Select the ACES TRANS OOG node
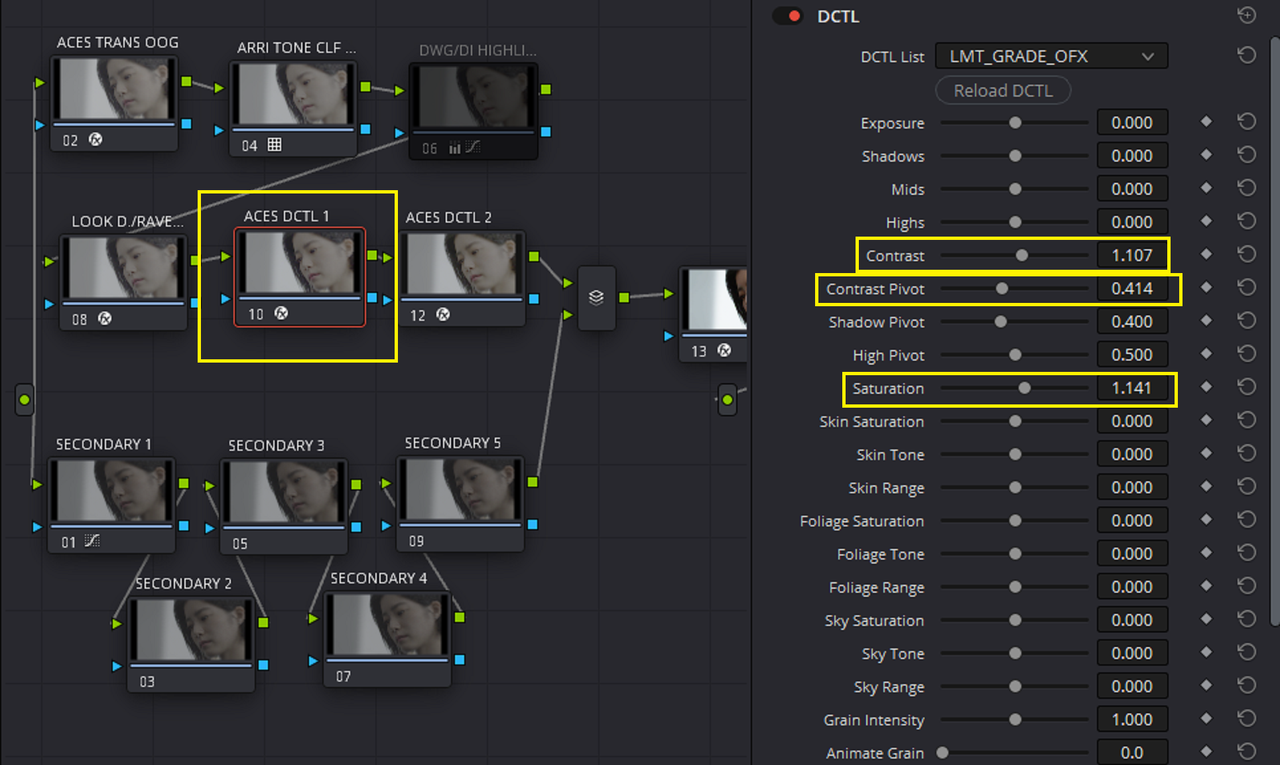Screen dimensions: 1280x765 [115, 102]
